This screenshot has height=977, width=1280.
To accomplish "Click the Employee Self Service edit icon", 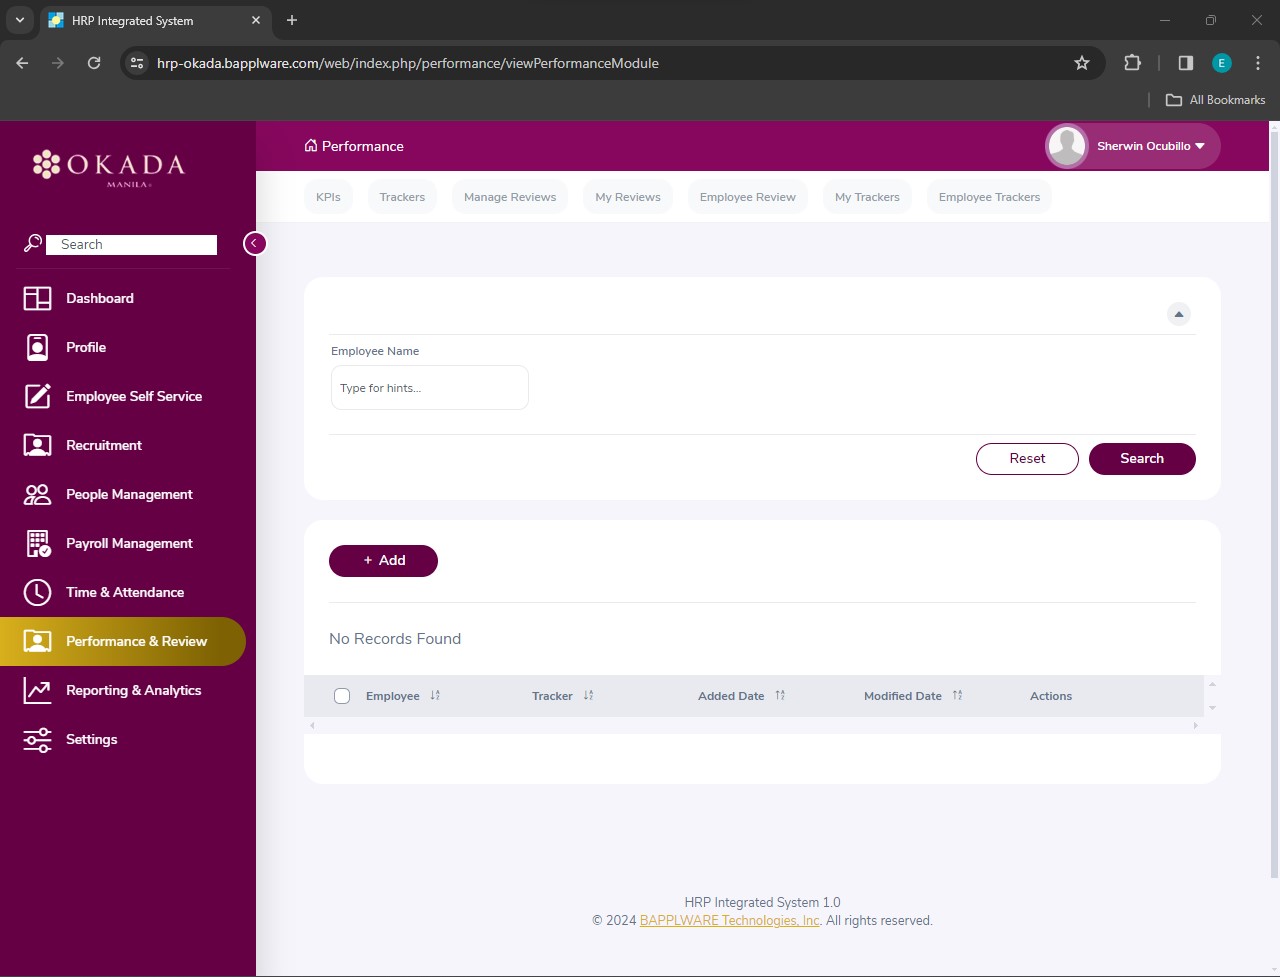I will [x=37, y=396].
